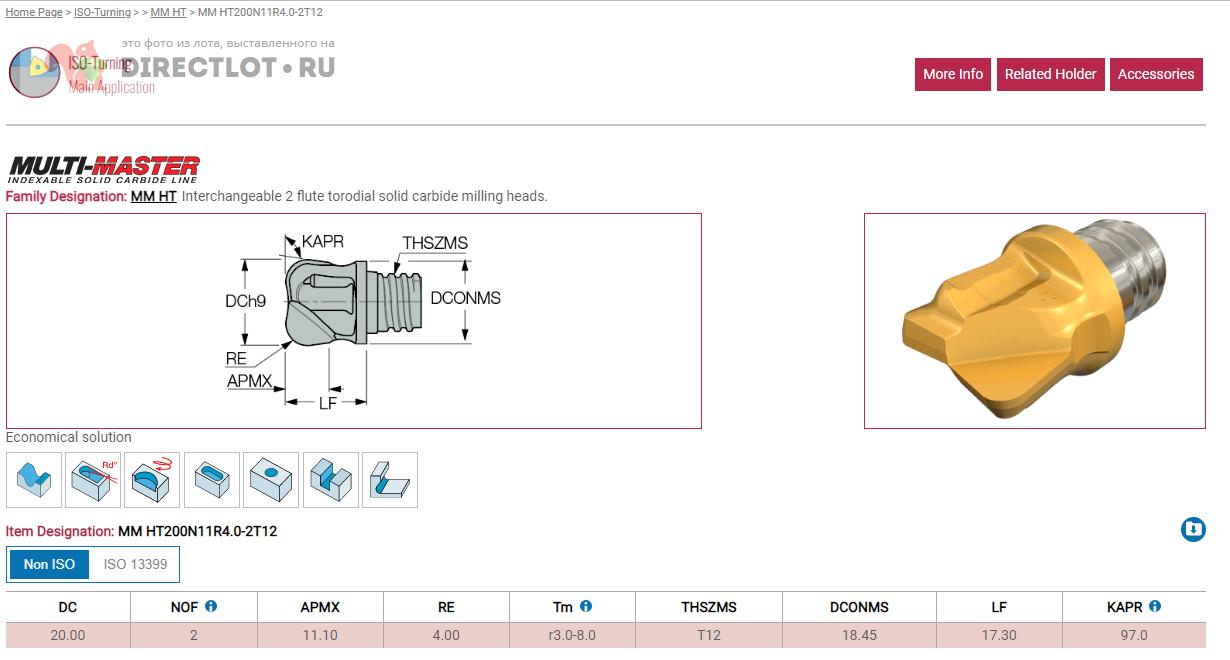Click the NOF value 2
Screen dimensions: 1230x660
tap(194, 635)
